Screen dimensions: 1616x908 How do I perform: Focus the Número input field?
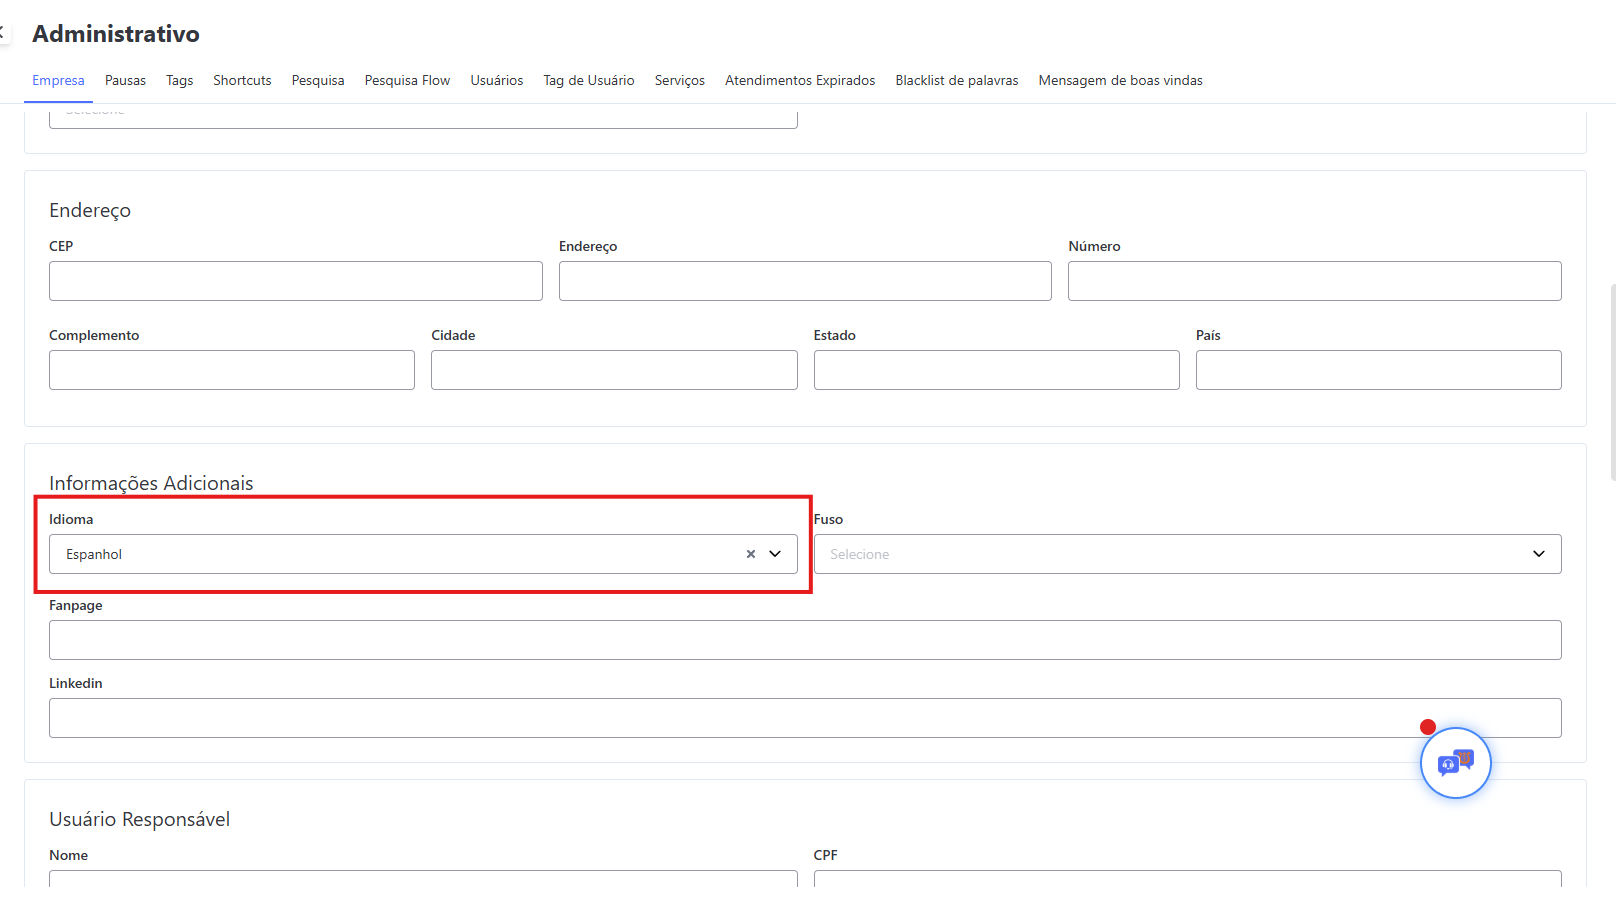pos(1314,281)
